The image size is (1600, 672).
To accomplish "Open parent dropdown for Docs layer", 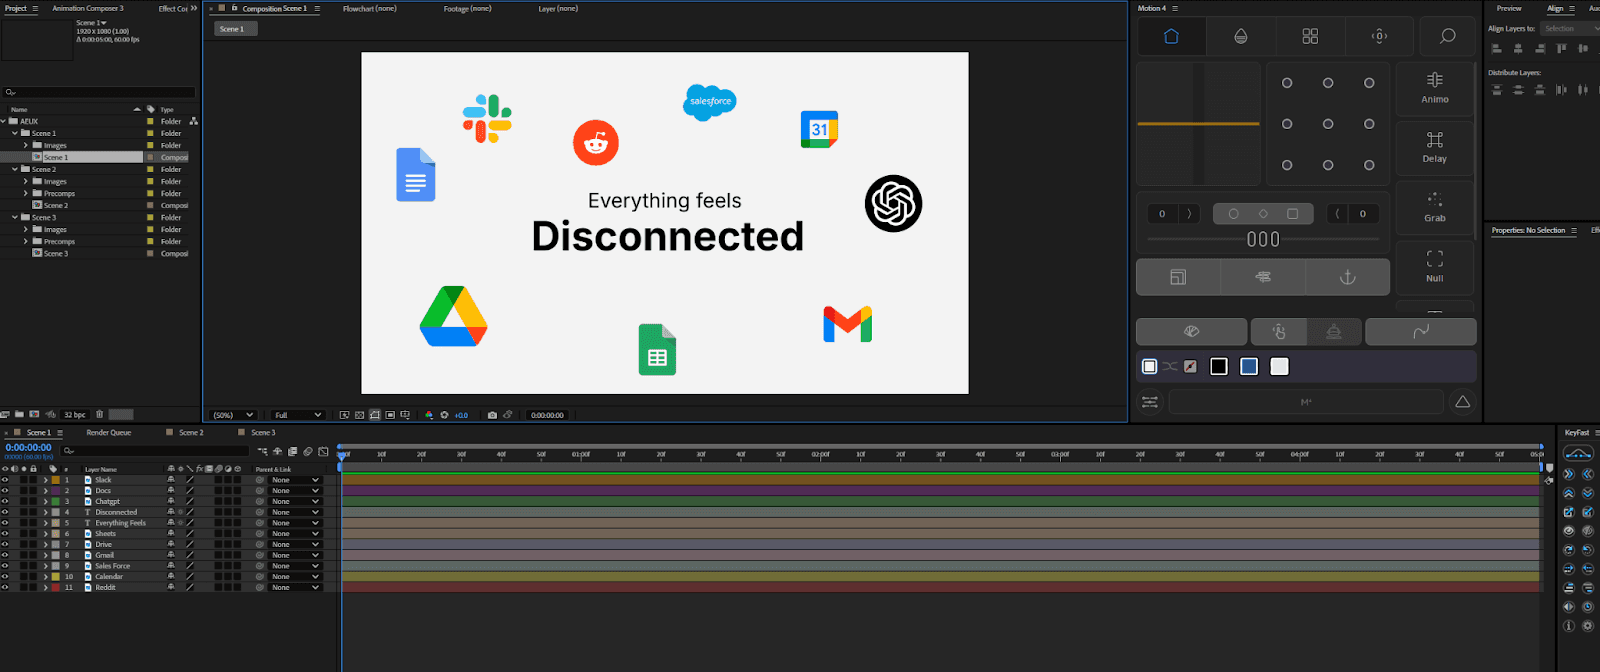I will point(295,491).
